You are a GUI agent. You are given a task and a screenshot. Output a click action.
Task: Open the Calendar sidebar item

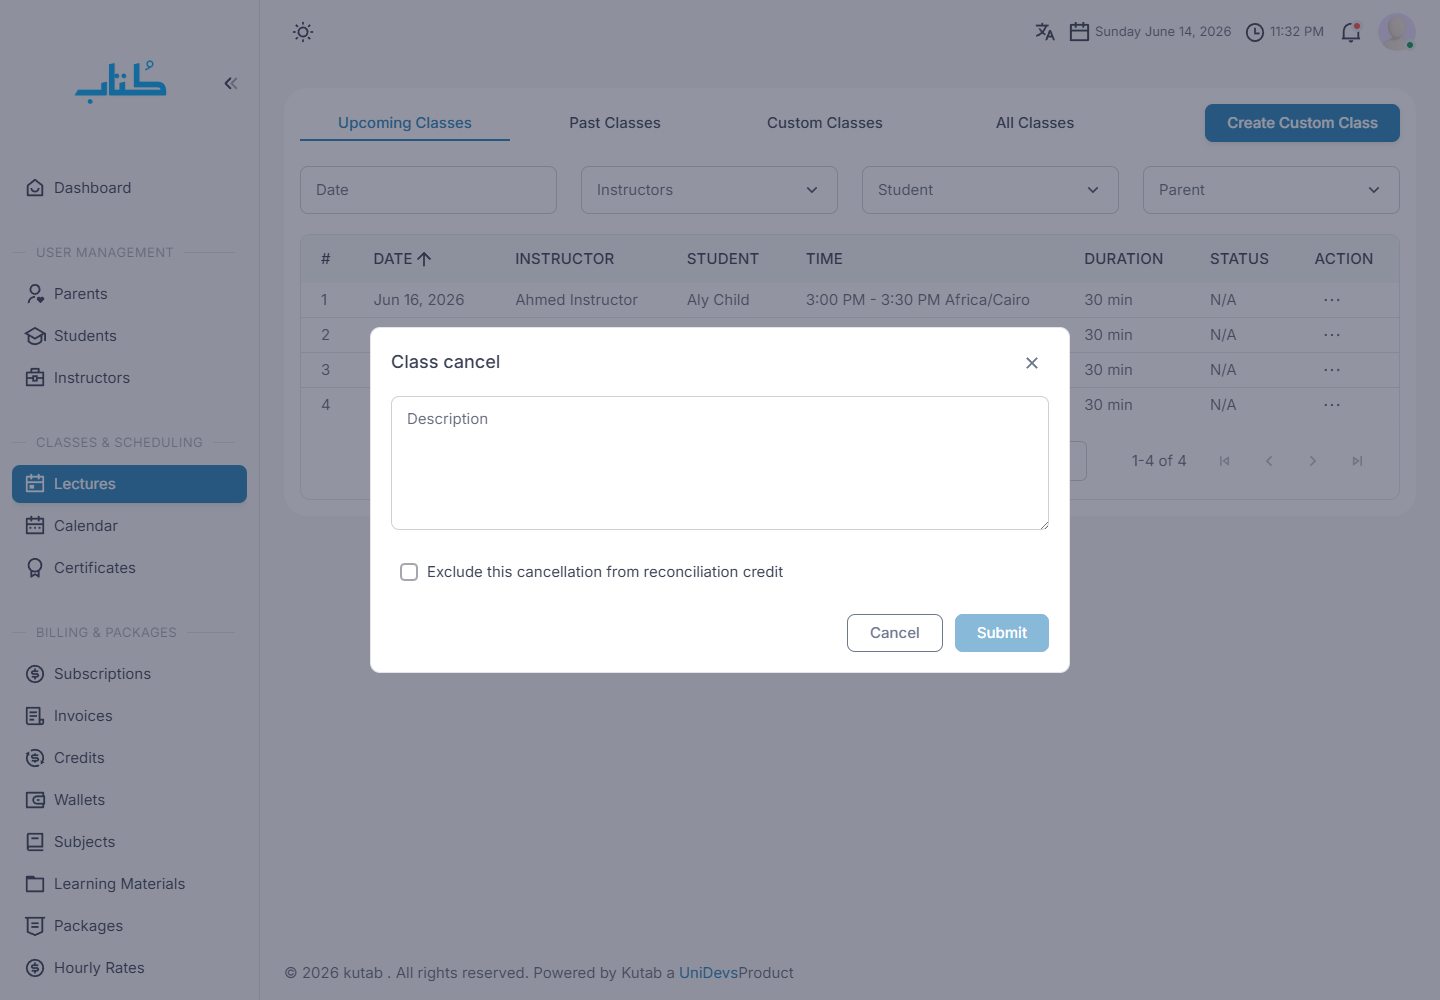[x=129, y=526]
